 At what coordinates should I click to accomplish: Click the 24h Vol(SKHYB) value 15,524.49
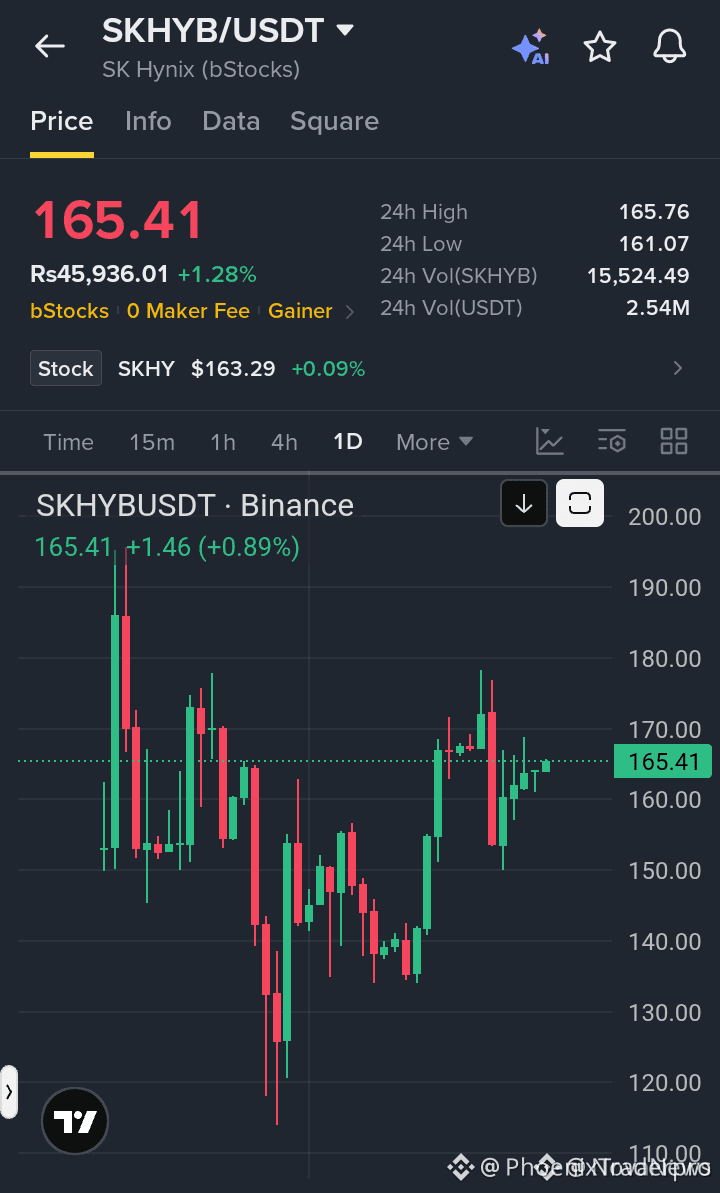click(638, 276)
